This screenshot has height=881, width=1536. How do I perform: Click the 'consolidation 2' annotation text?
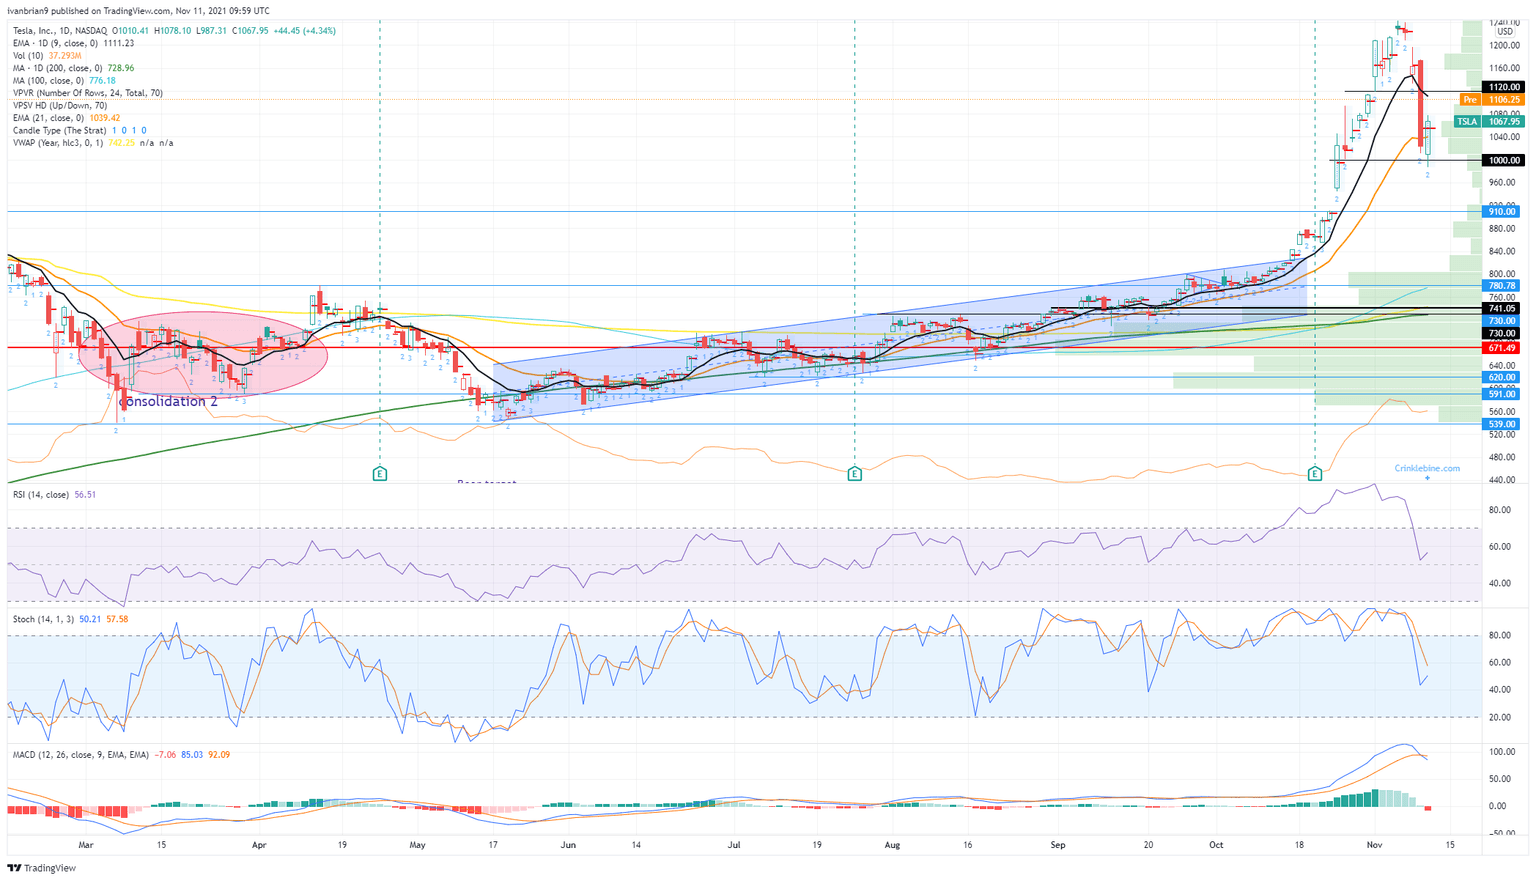pyautogui.click(x=168, y=401)
